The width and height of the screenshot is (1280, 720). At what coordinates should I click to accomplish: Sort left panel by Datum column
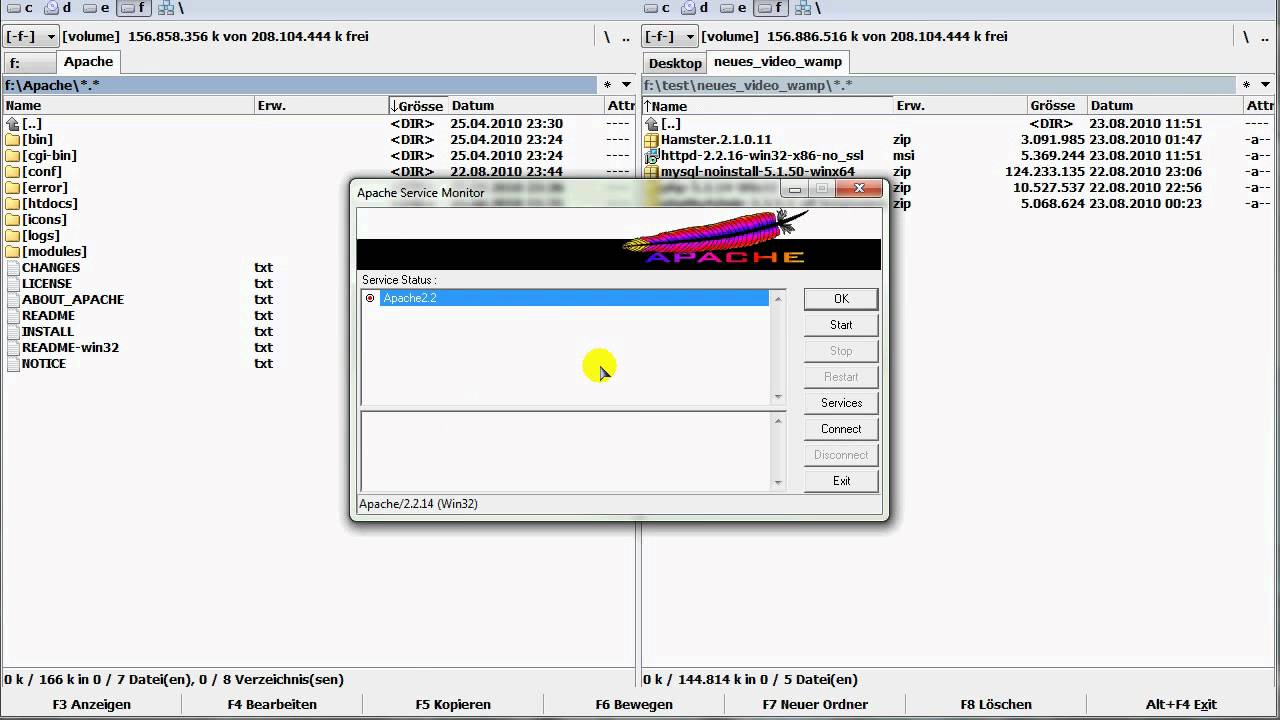(x=525, y=105)
